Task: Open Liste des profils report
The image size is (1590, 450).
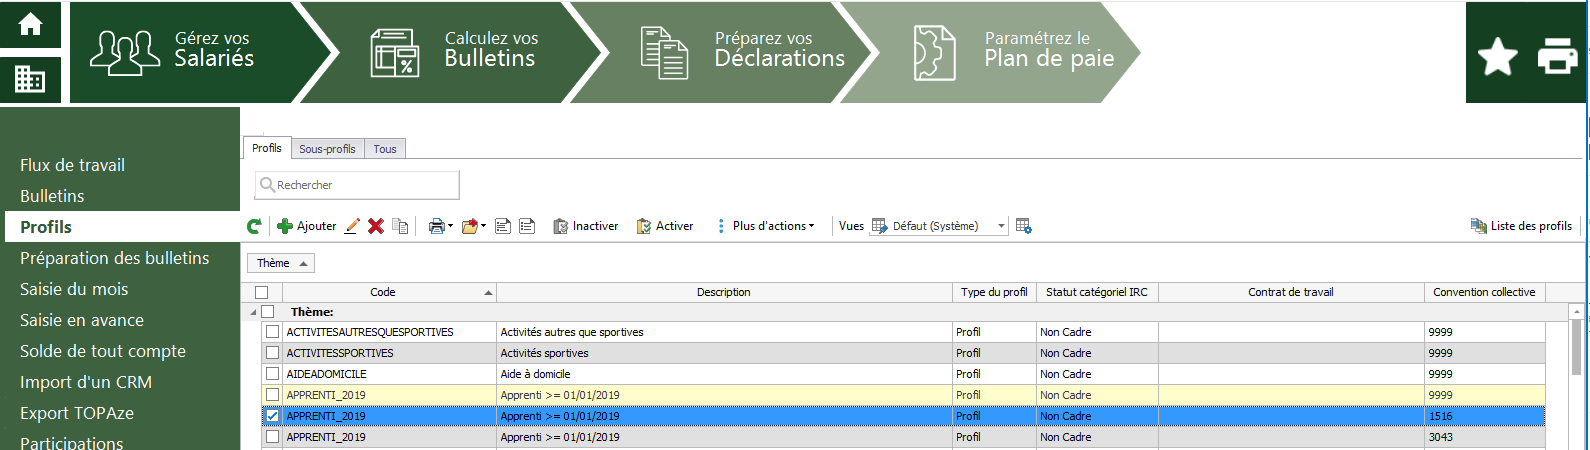Action: click(1521, 226)
